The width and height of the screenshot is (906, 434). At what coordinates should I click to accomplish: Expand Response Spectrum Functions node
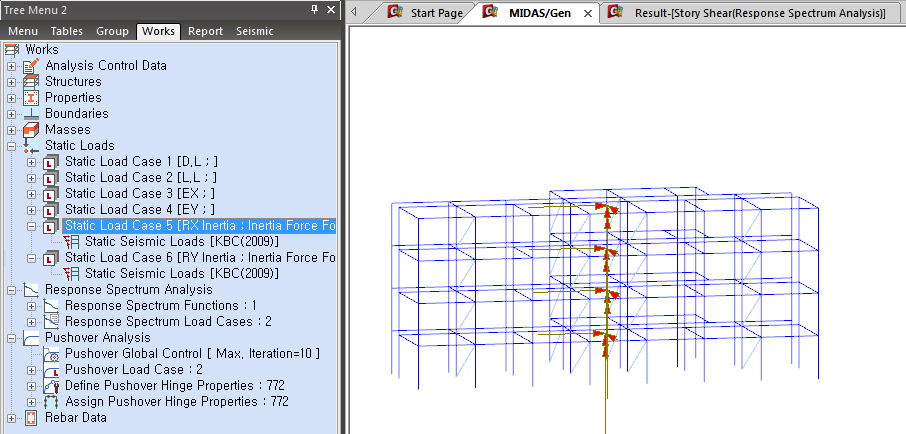[31, 306]
